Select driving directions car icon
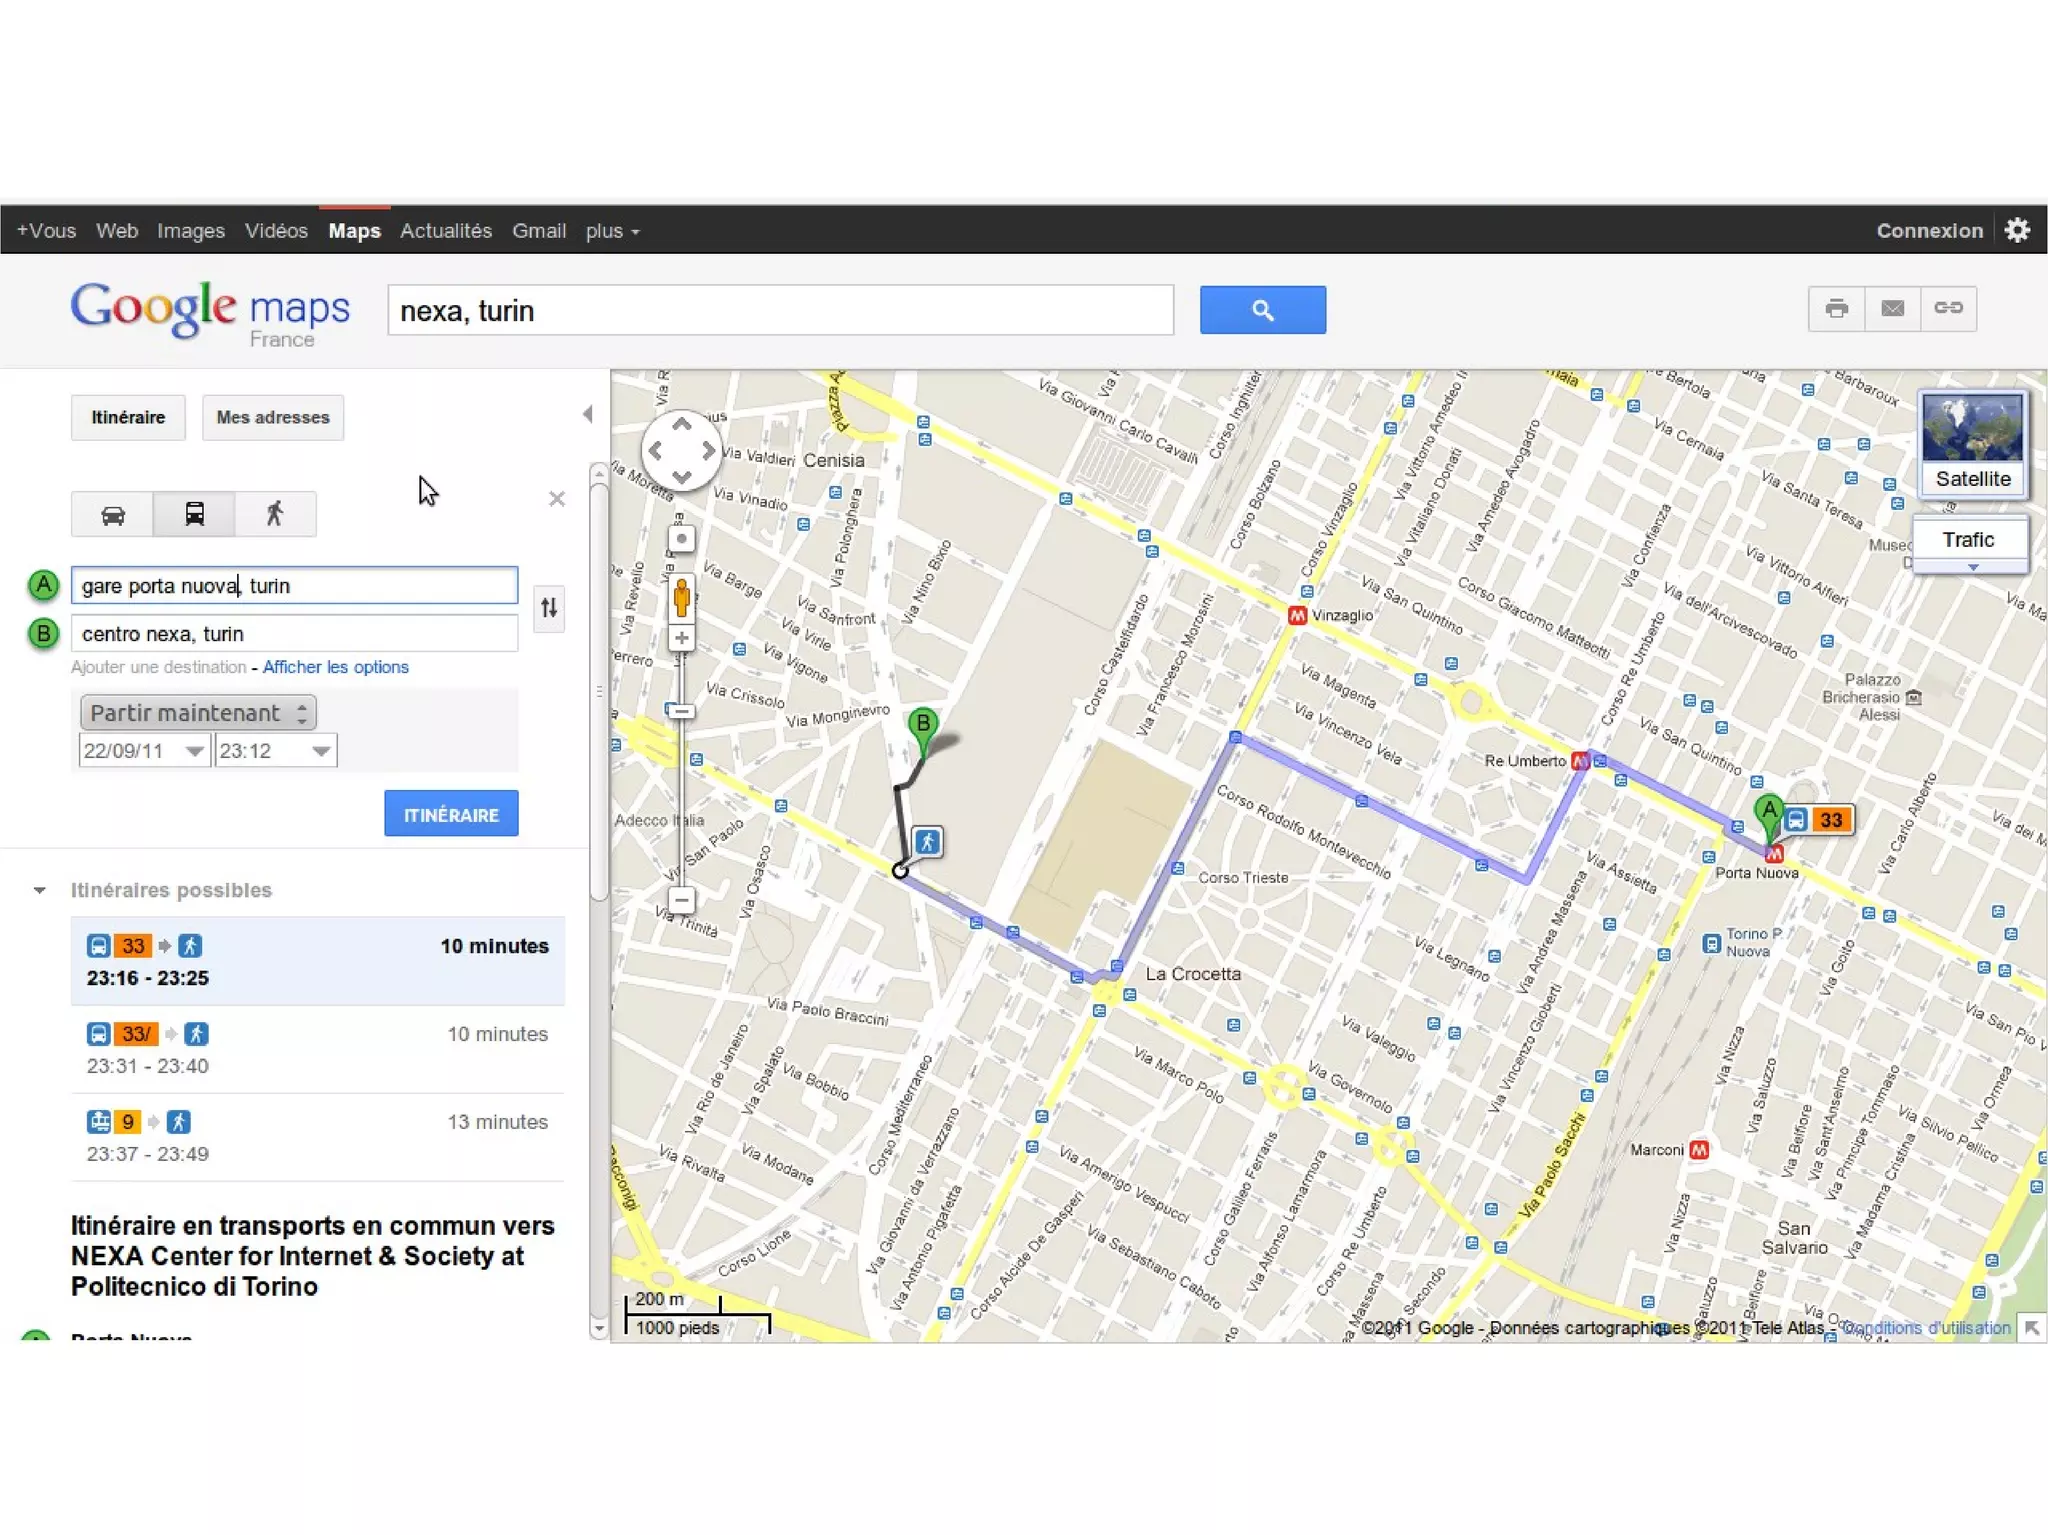This screenshot has height=1535, width=2048. (113, 515)
